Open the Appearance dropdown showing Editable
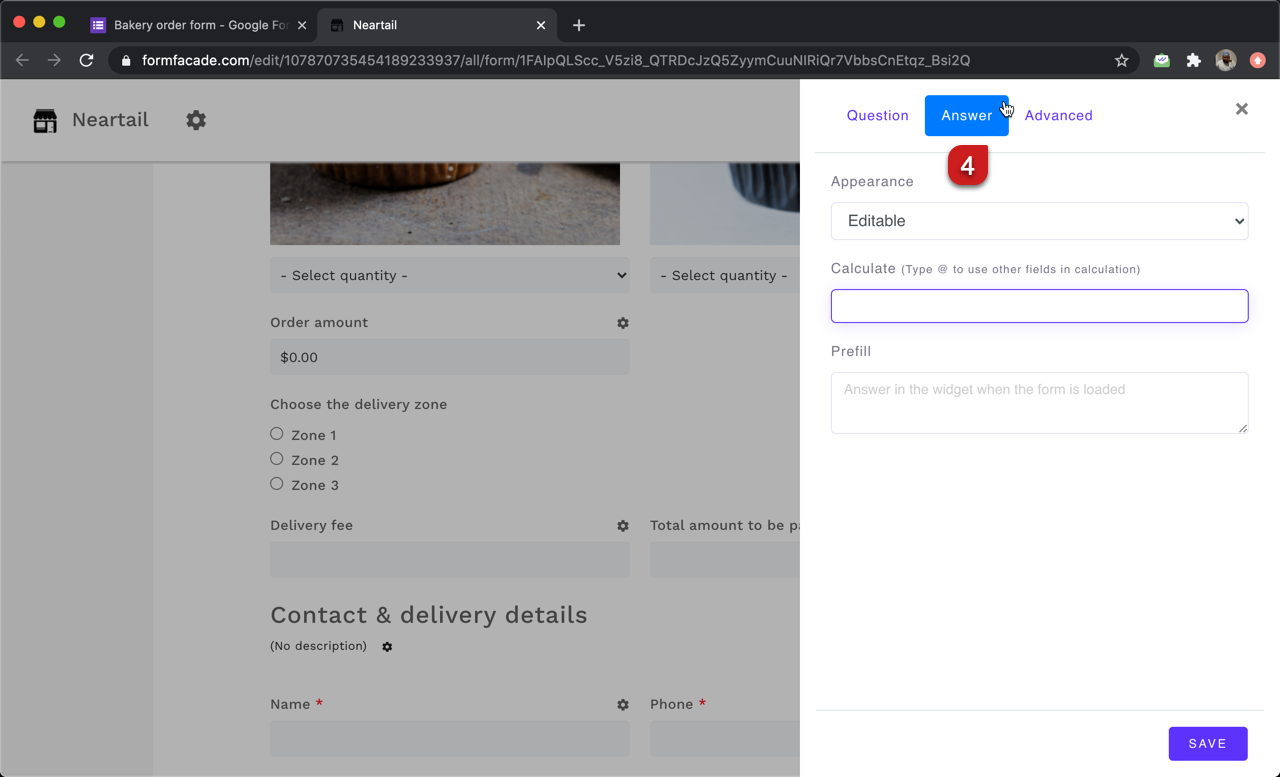Image resolution: width=1280 pixels, height=777 pixels. pyautogui.click(x=1039, y=221)
